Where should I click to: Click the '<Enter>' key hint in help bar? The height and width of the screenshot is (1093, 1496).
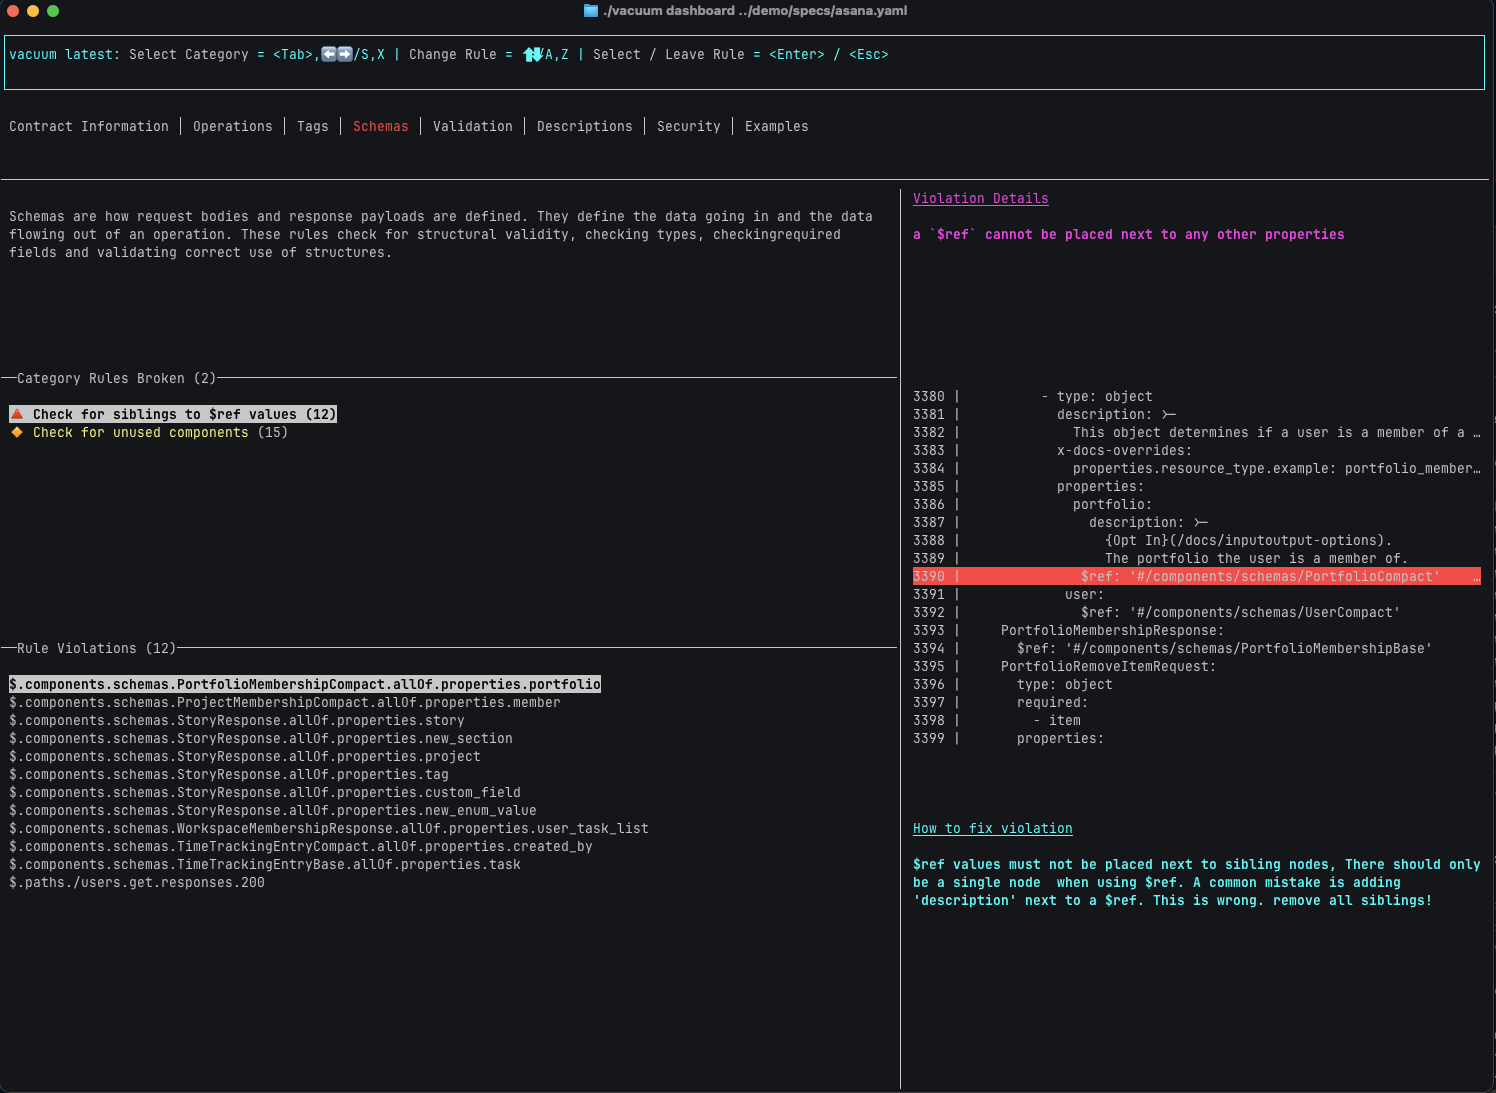[797, 54]
